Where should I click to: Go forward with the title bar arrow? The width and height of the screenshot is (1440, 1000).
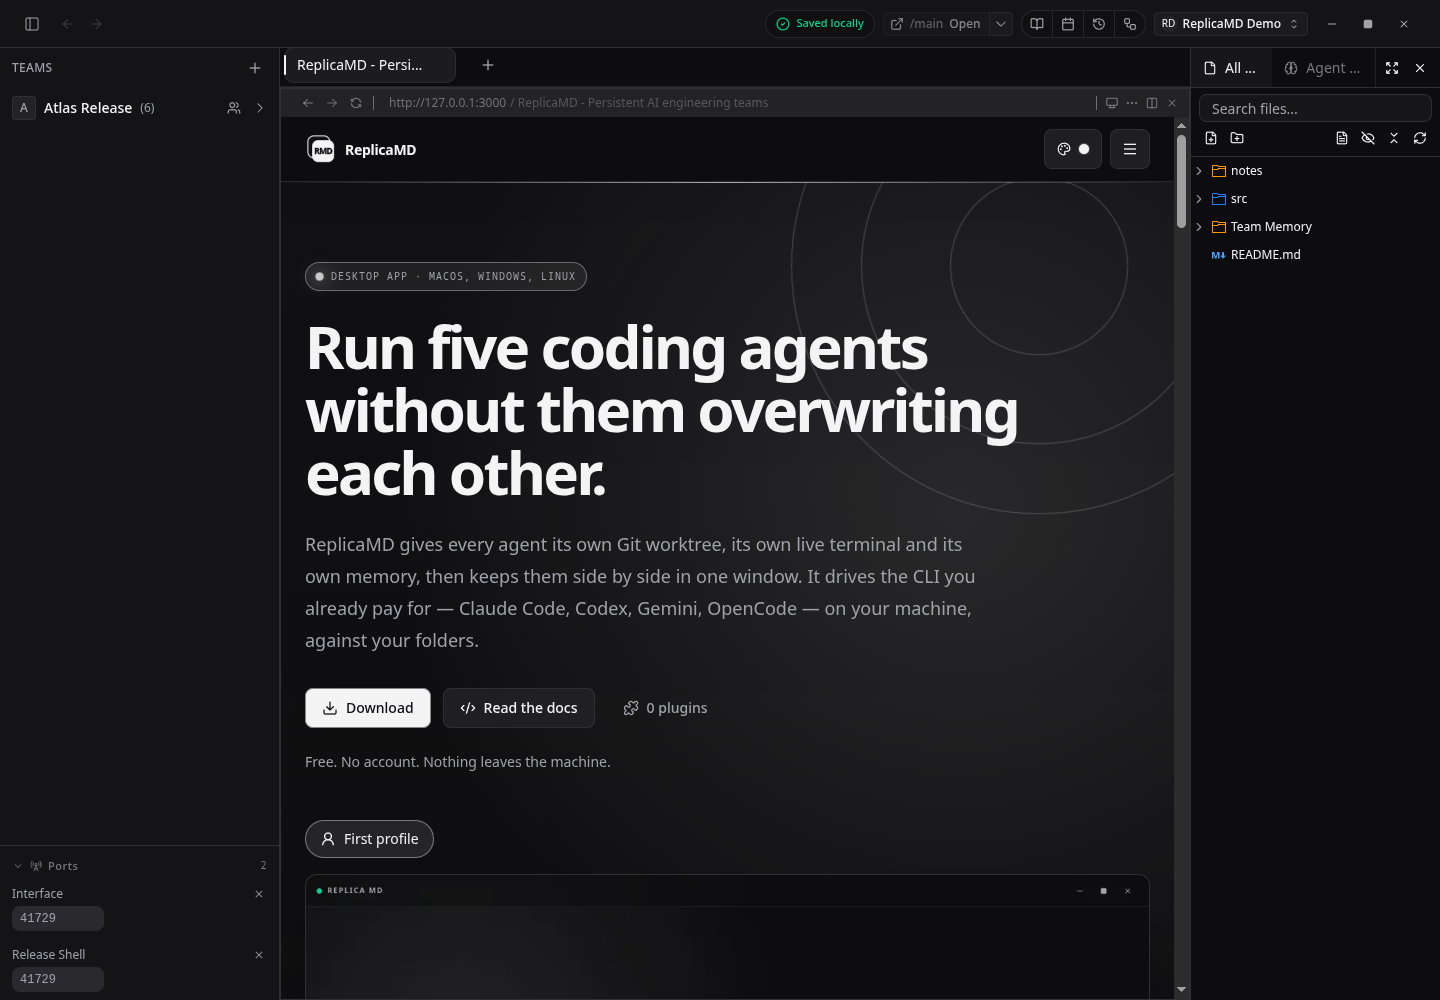96,24
